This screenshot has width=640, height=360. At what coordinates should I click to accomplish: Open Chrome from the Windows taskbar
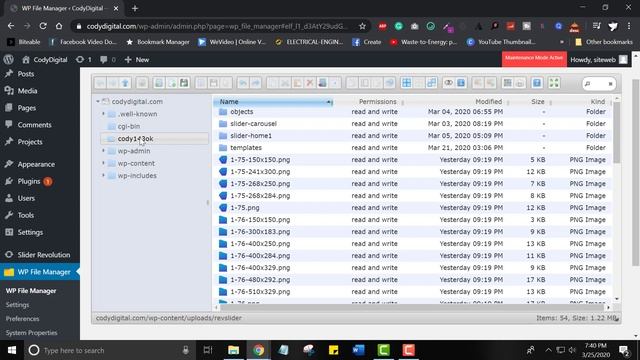[258, 350]
